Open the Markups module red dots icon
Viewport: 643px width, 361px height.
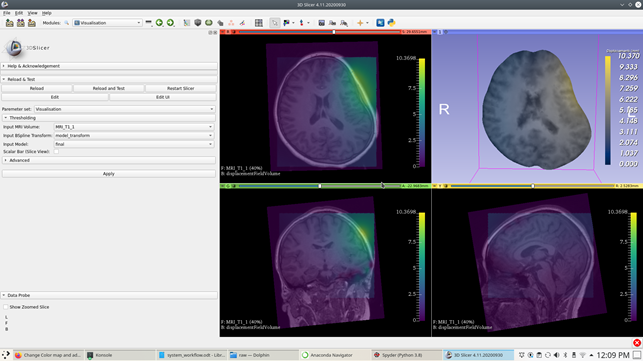click(231, 23)
